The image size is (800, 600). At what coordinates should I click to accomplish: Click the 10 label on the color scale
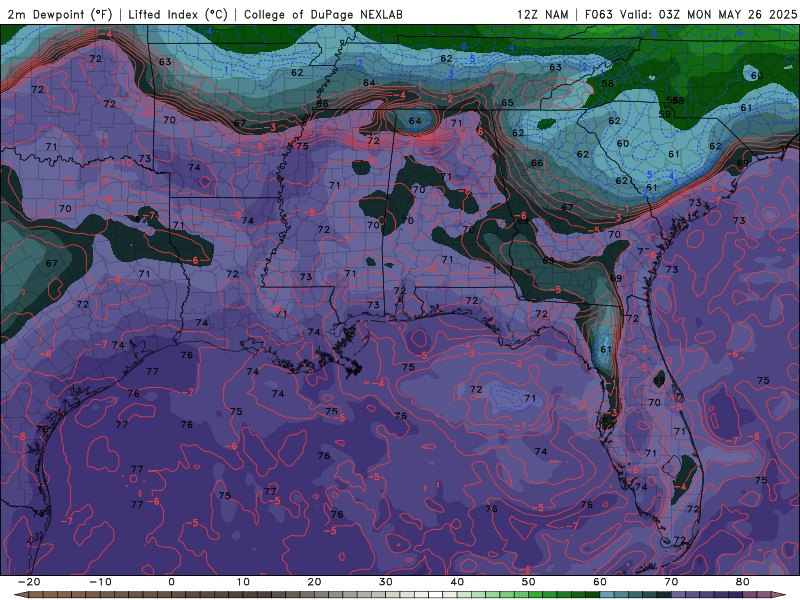click(x=243, y=582)
